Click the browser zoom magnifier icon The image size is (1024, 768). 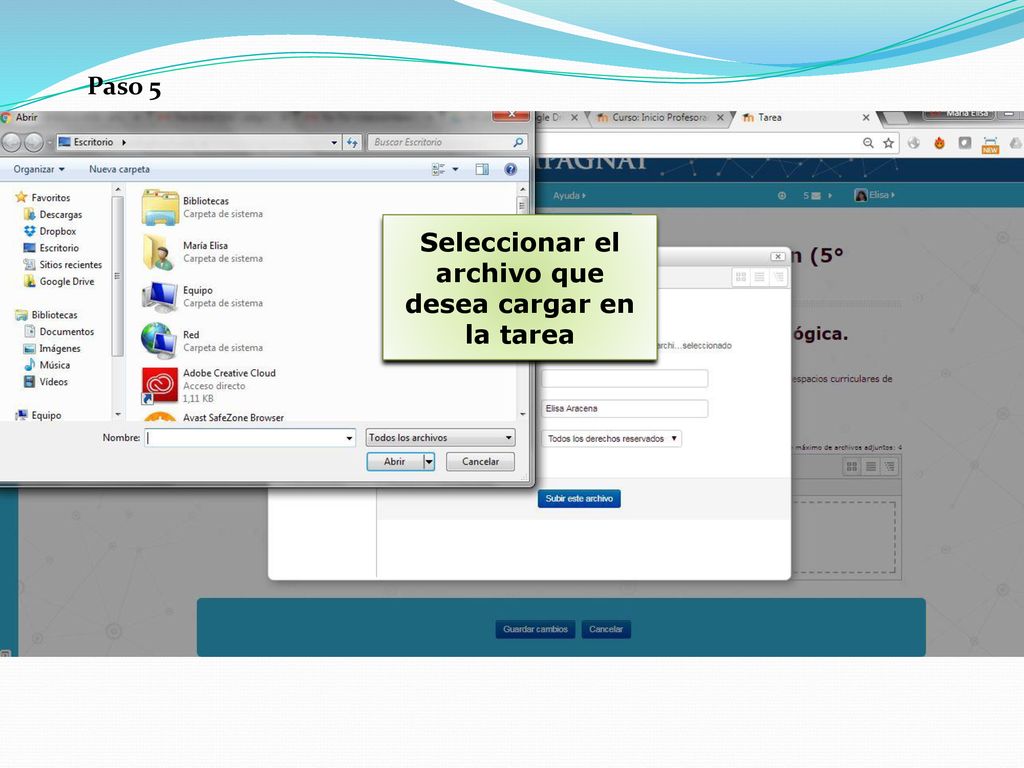click(x=868, y=142)
